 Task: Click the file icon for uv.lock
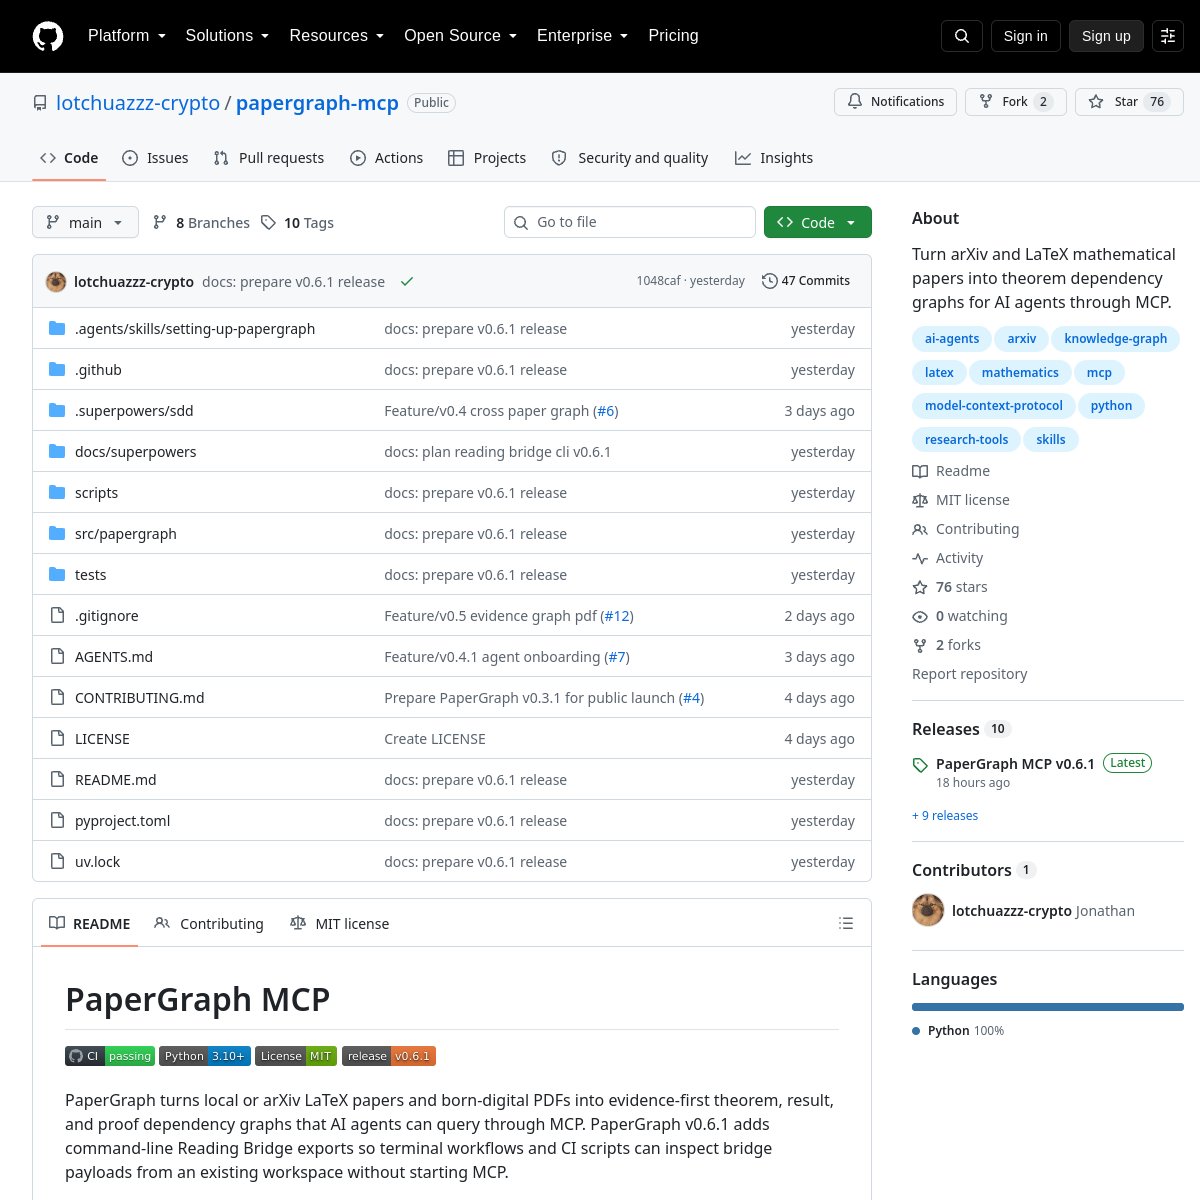(57, 862)
